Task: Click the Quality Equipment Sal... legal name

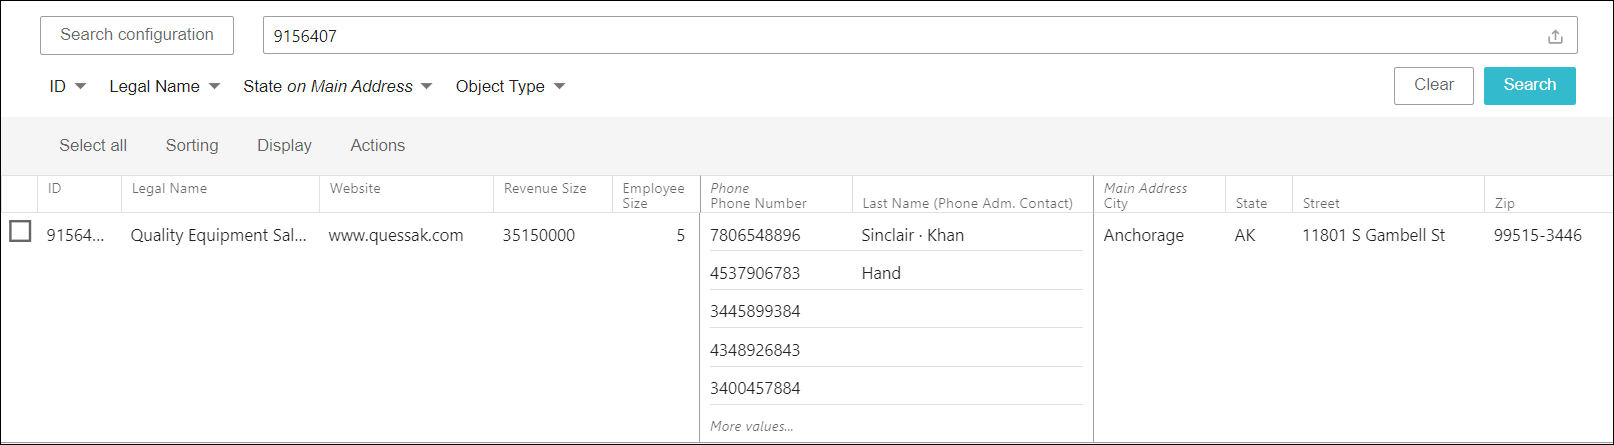Action: tap(219, 236)
